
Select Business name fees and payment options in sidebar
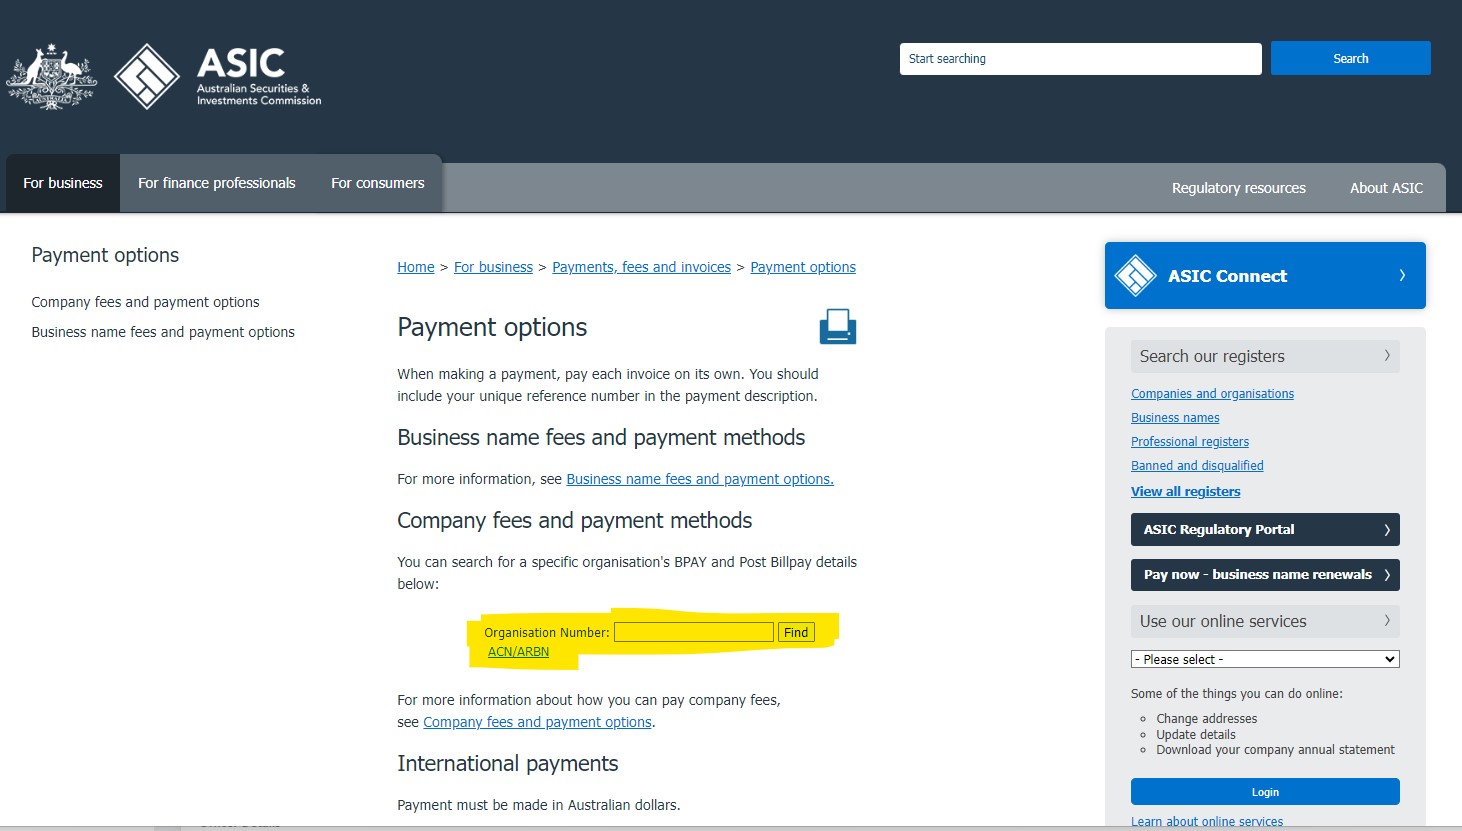(x=163, y=332)
